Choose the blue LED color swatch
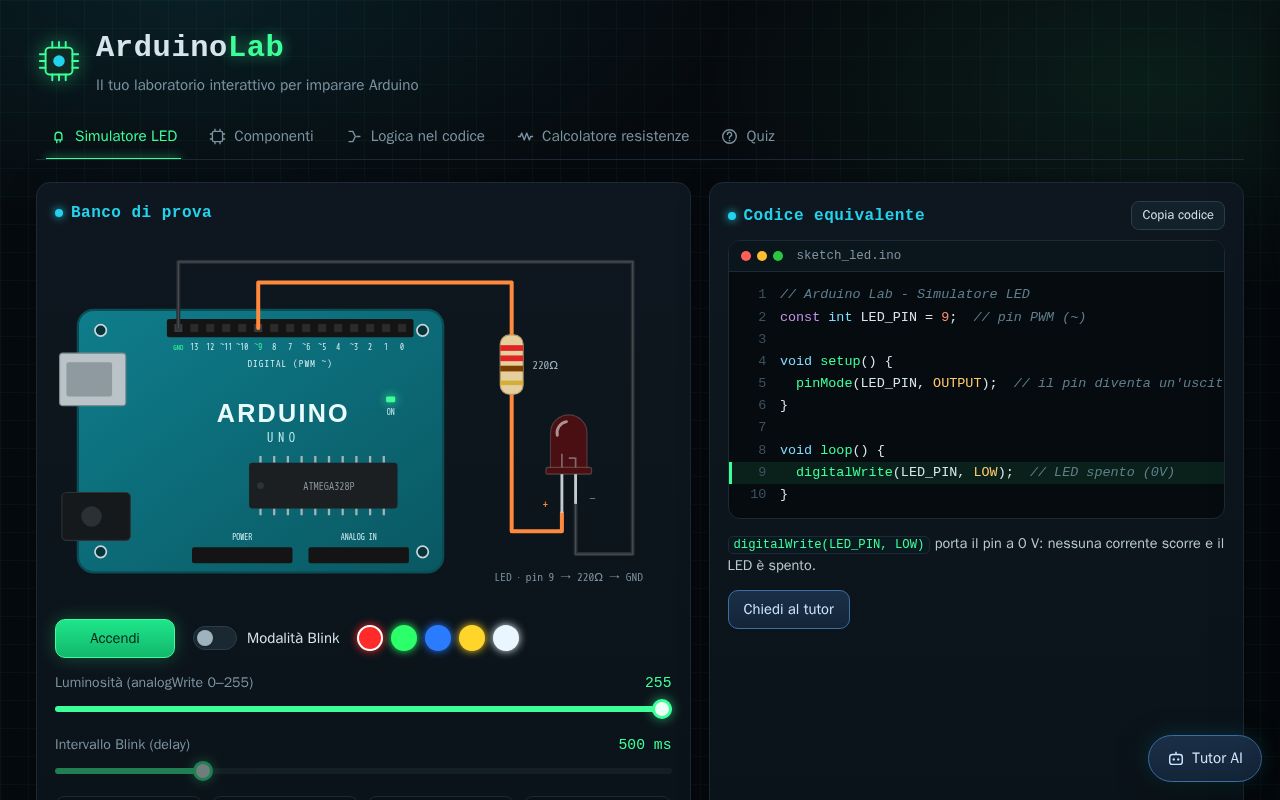The image size is (1280, 800). tap(438, 638)
